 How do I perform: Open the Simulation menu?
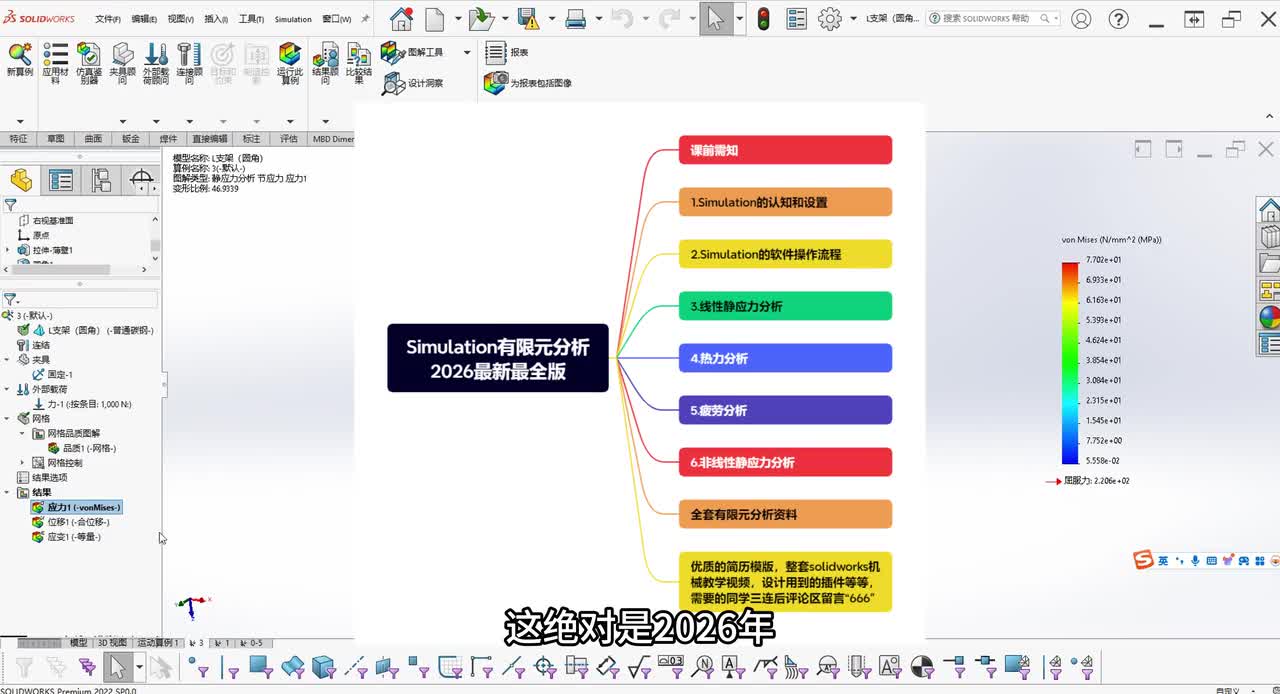pyautogui.click(x=293, y=19)
